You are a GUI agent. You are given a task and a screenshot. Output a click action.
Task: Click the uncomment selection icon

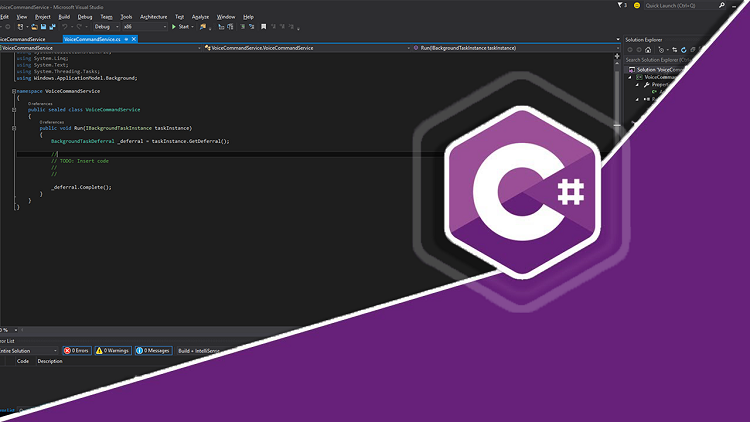pyautogui.click(x=252, y=27)
